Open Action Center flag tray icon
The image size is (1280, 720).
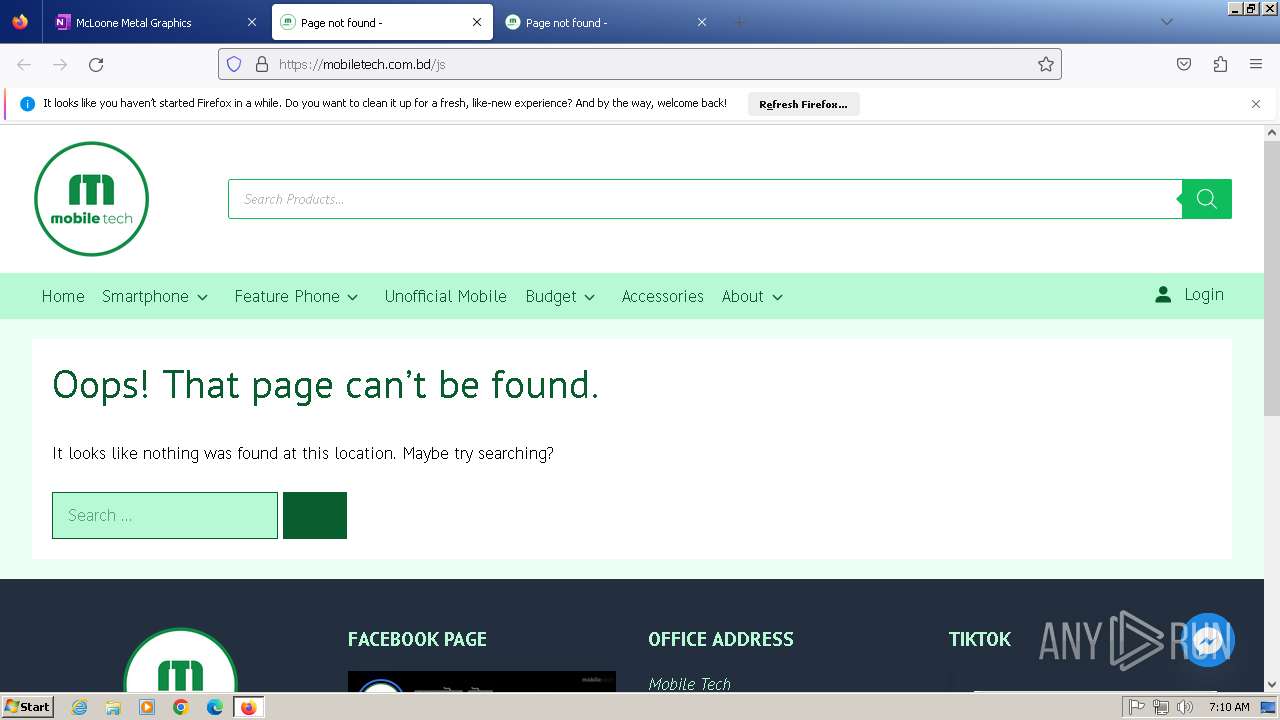point(1137,707)
